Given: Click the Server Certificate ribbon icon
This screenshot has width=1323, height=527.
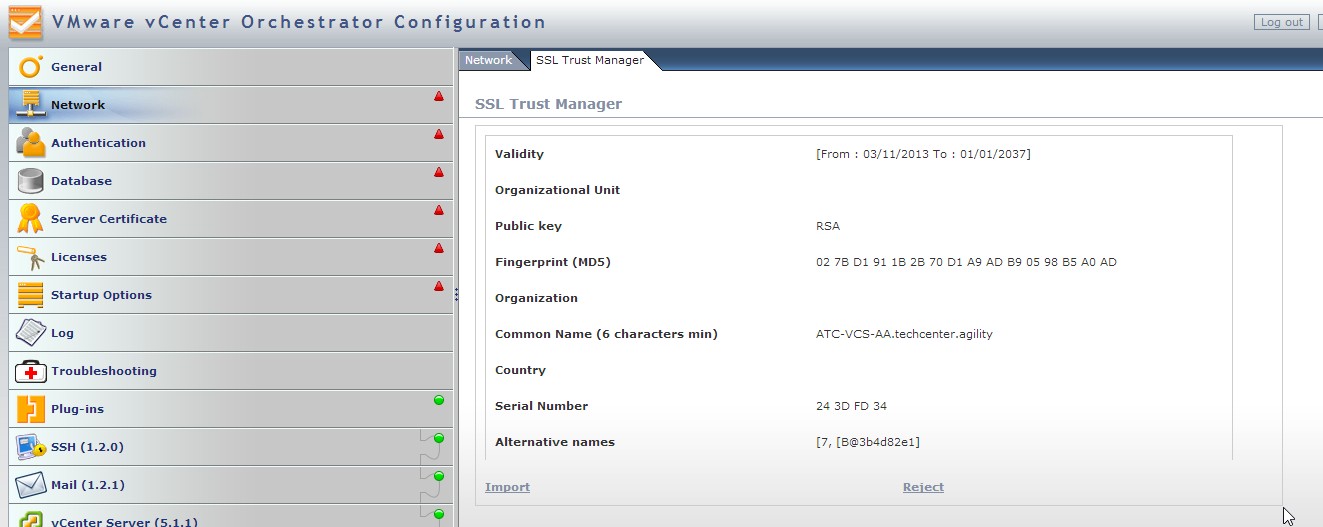Looking at the screenshot, I should pos(31,219).
